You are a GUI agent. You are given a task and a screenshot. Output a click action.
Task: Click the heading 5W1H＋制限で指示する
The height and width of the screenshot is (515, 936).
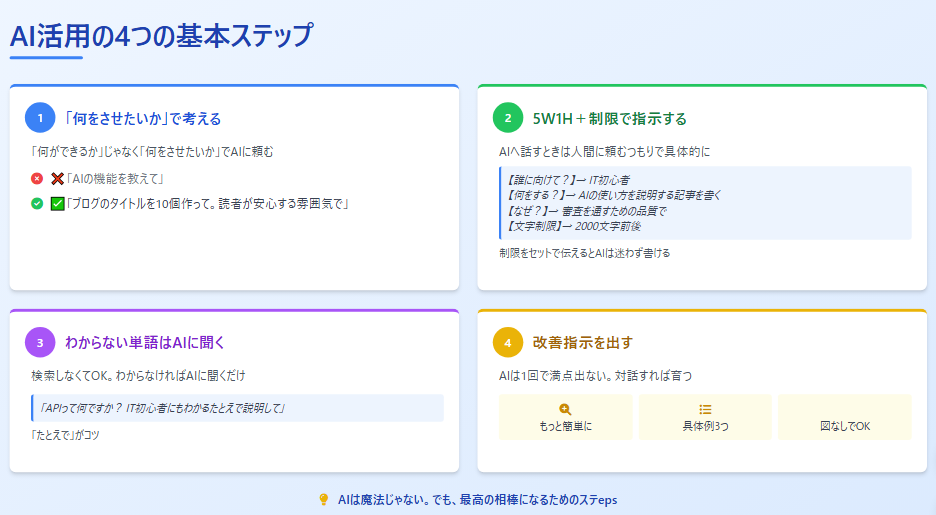[x=610, y=118]
